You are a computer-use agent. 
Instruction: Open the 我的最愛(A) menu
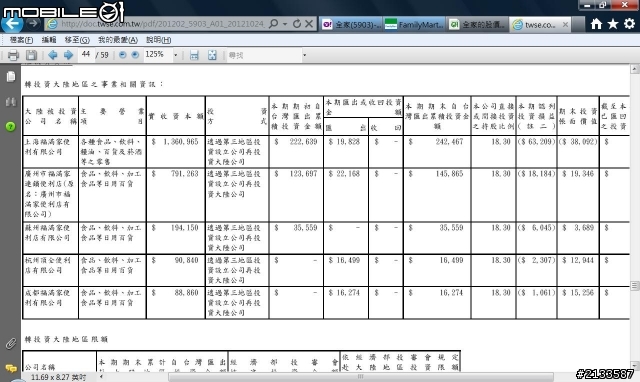118,40
